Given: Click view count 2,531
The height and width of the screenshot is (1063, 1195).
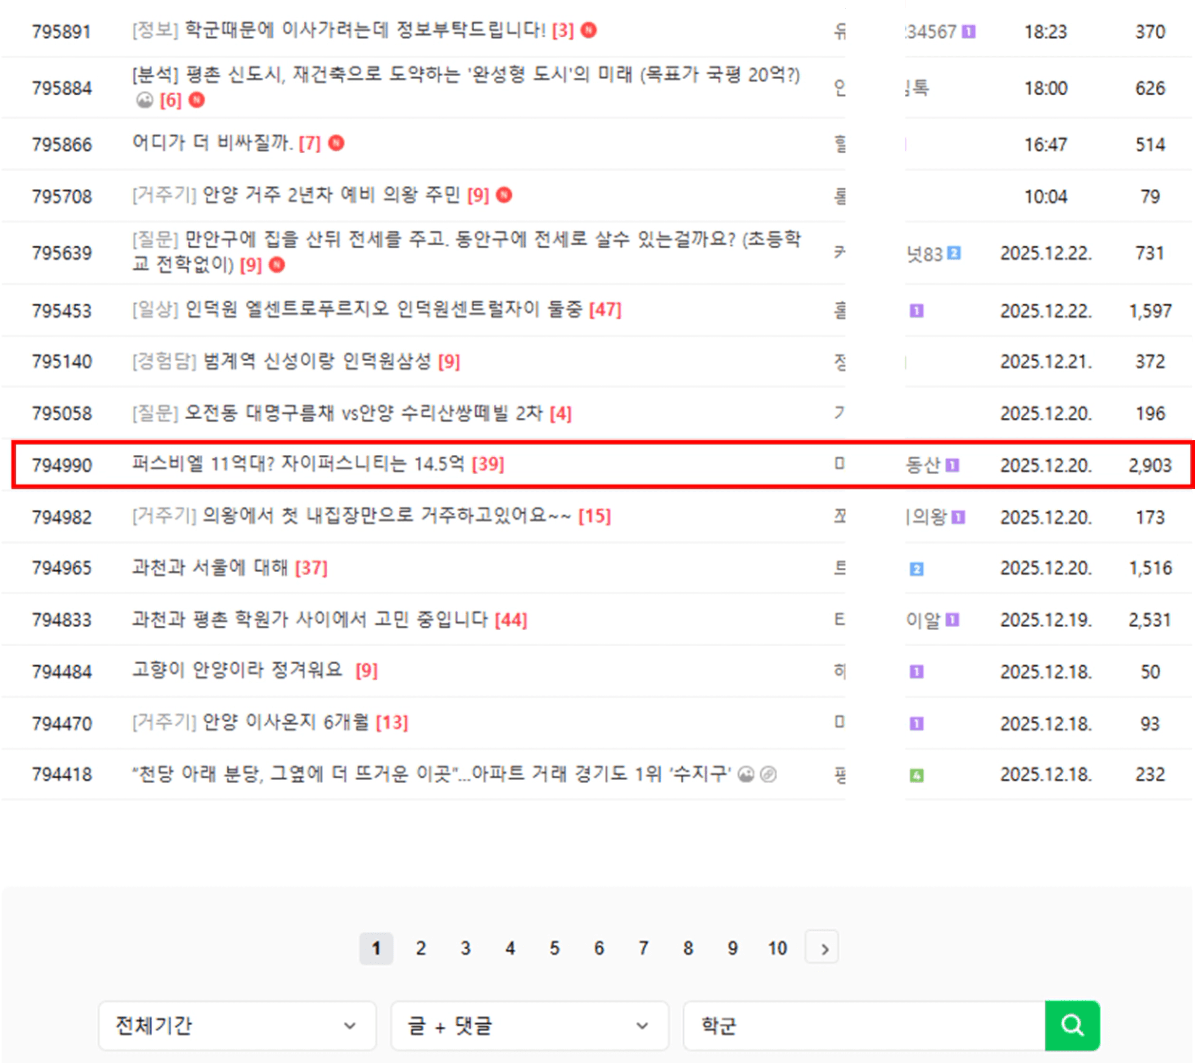Looking at the screenshot, I should [1150, 620].
